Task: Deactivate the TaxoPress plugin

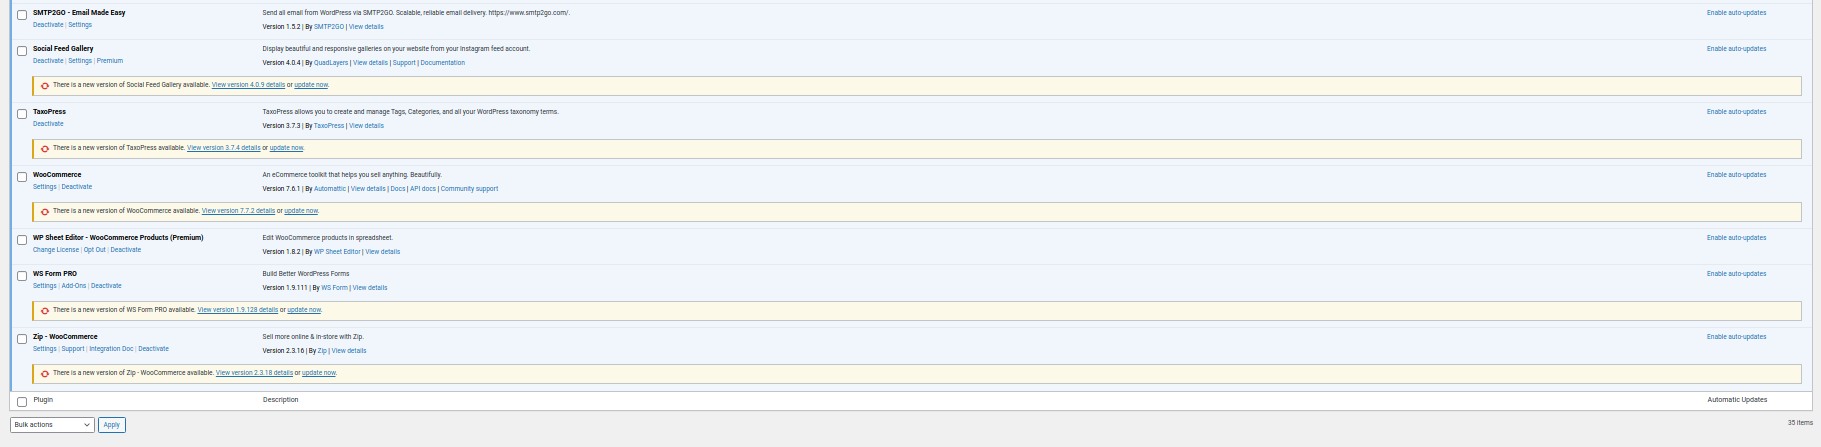Action: coord(48,124)
